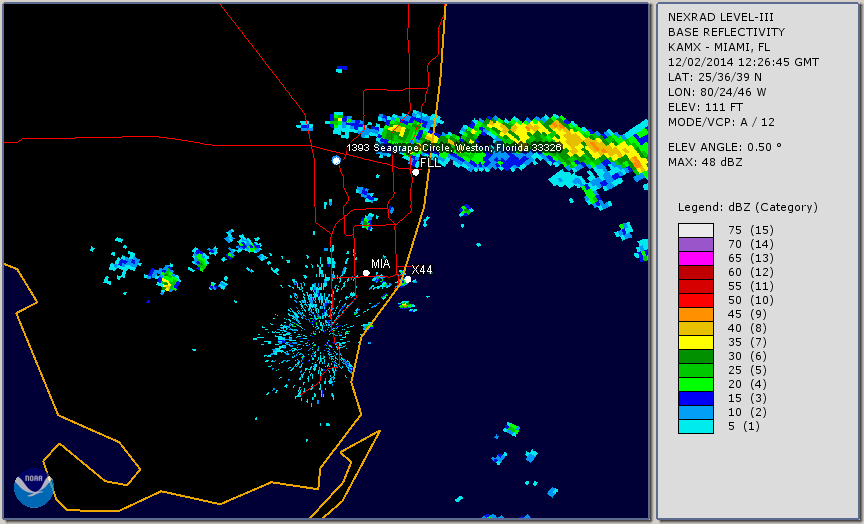Click the 'NEXRAD LEVEL-III' title text
Screen dimensions: 864x524
point(721,18)
